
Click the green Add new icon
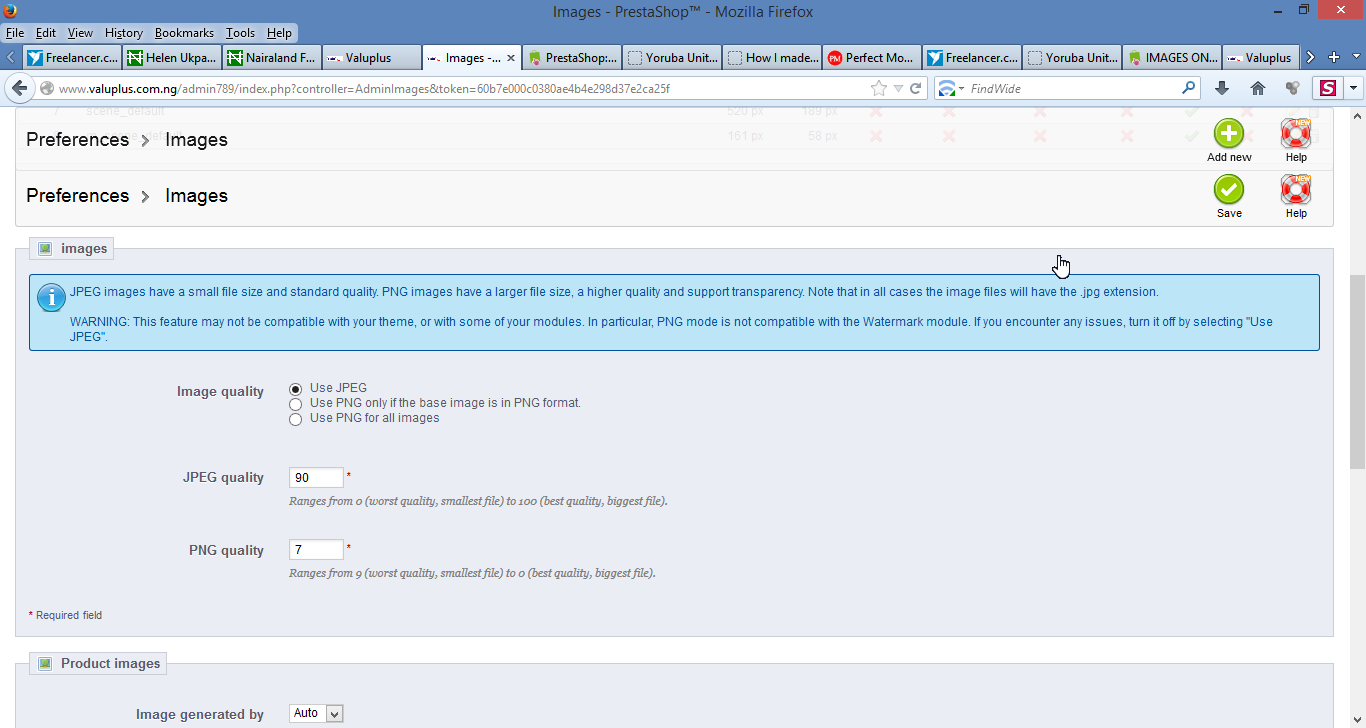click(1229, 134)
